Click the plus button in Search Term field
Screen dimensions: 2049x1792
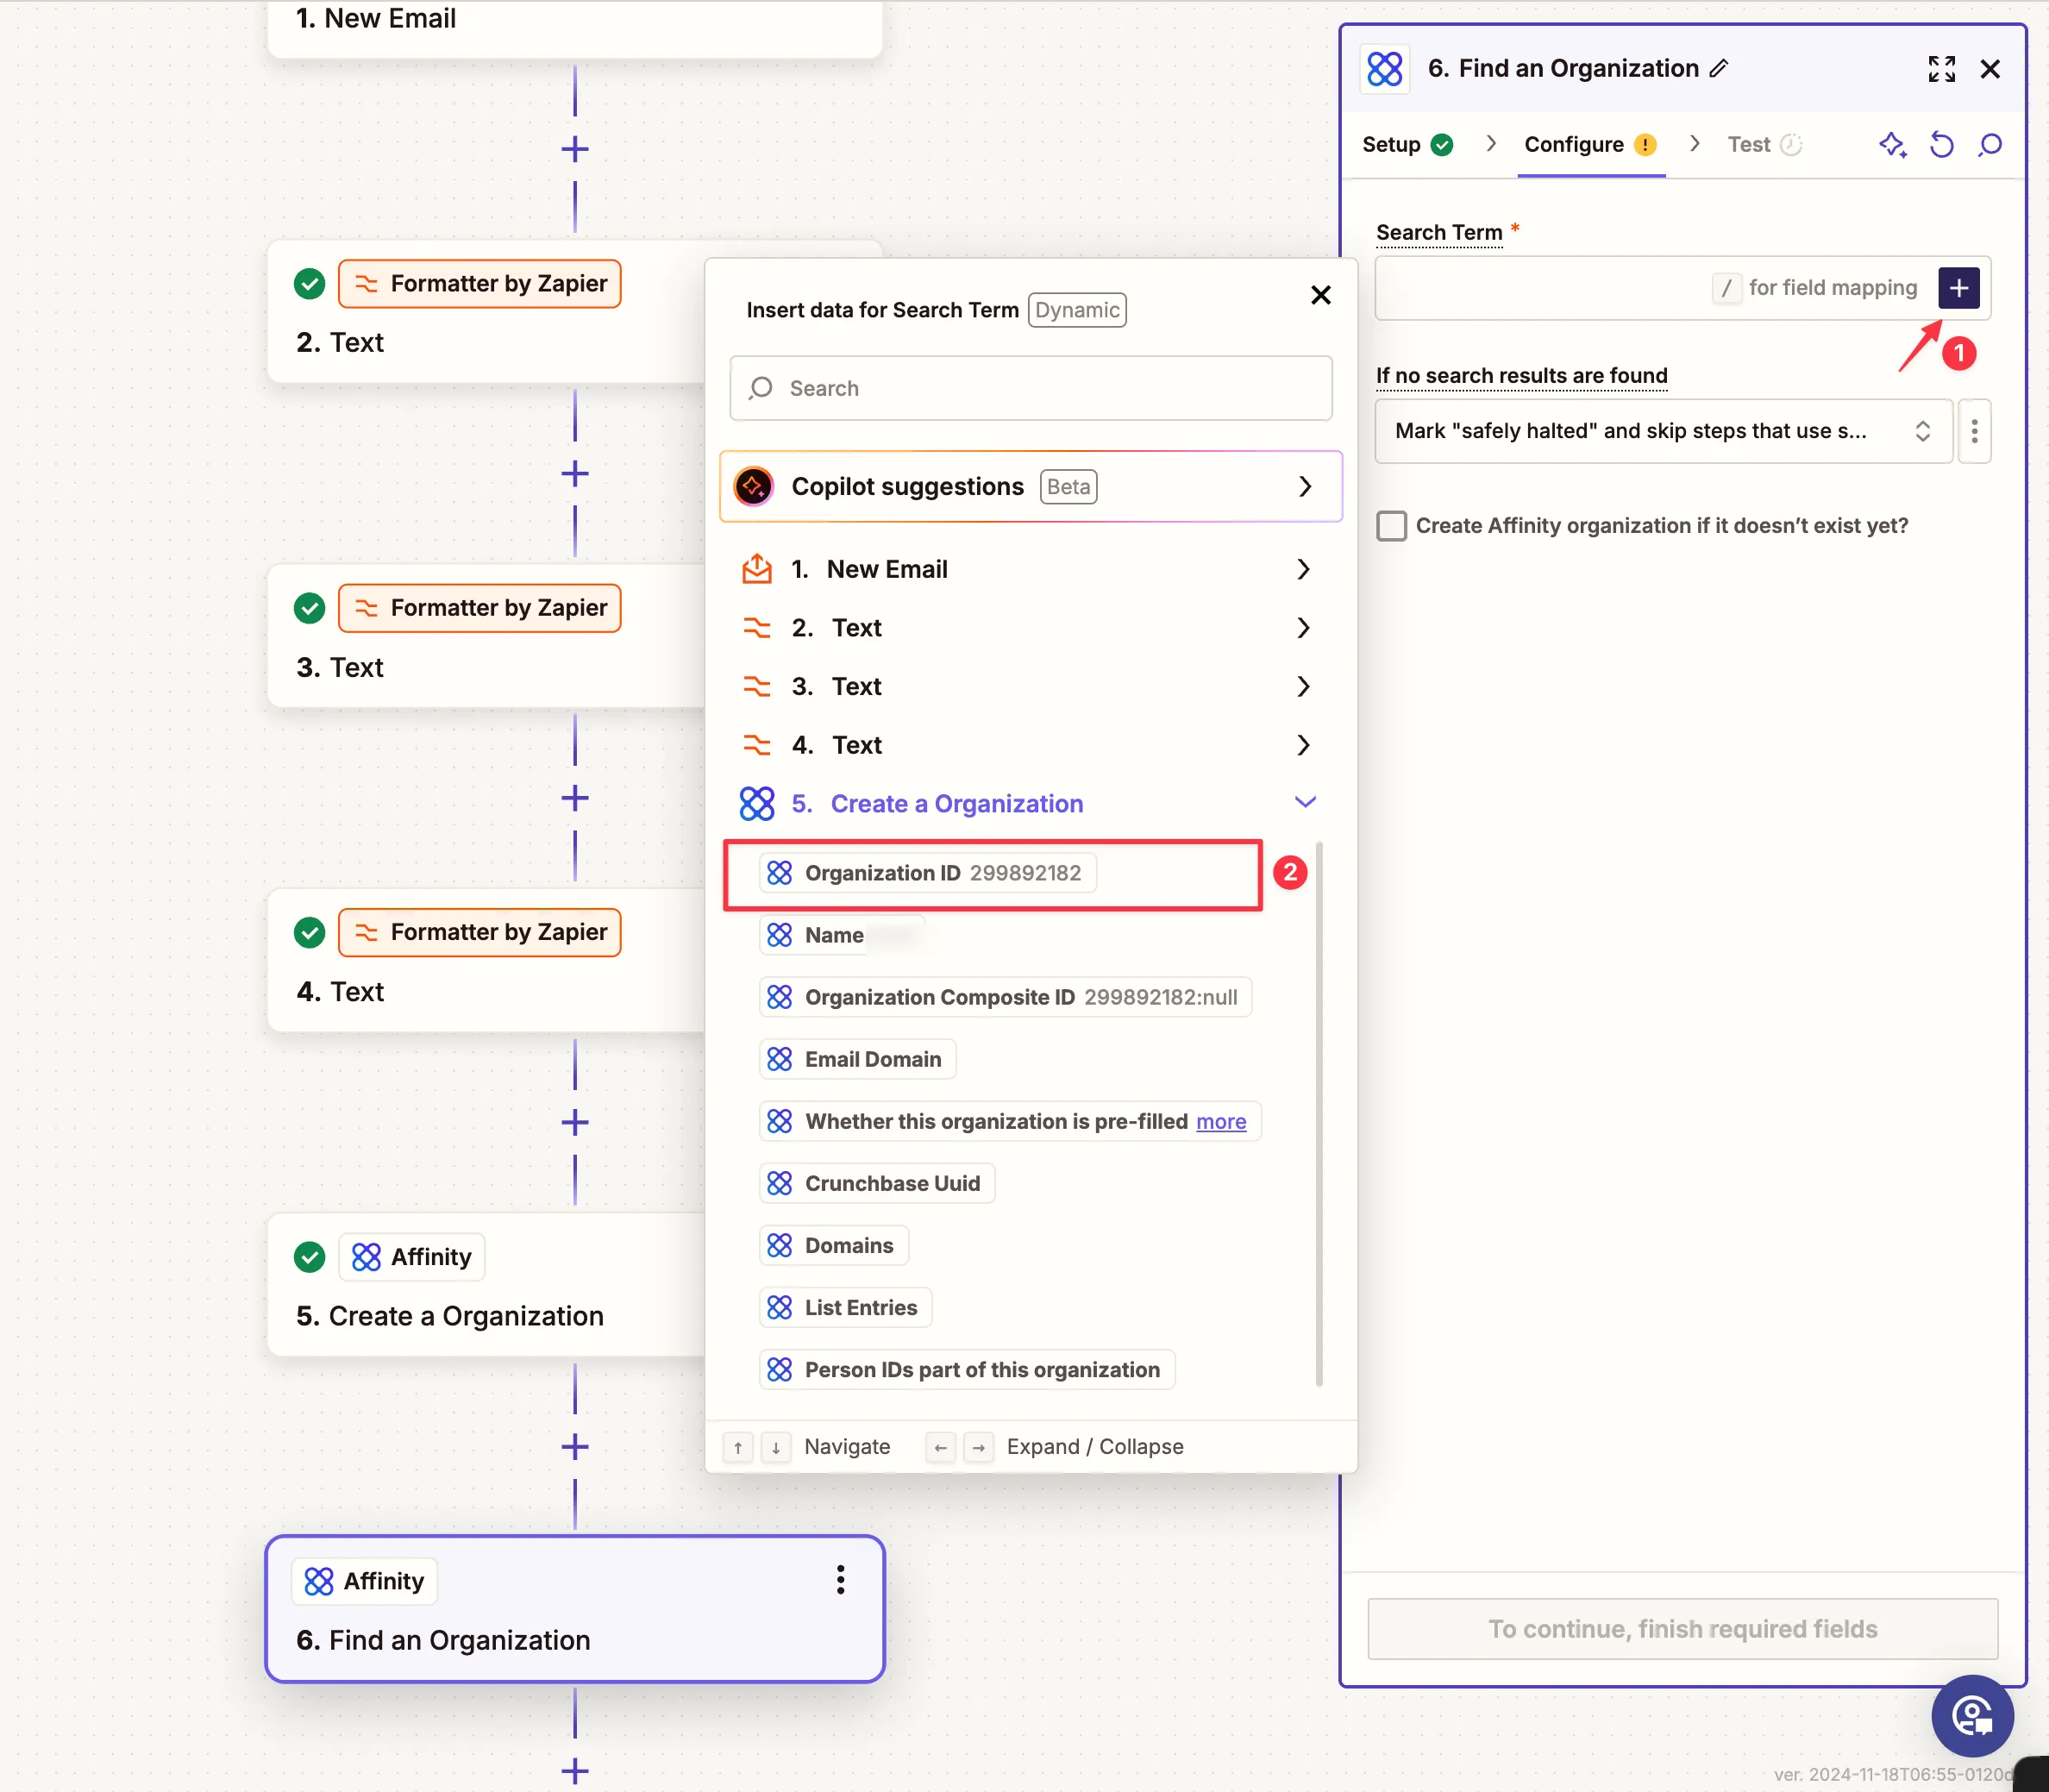click(1958, 288)
